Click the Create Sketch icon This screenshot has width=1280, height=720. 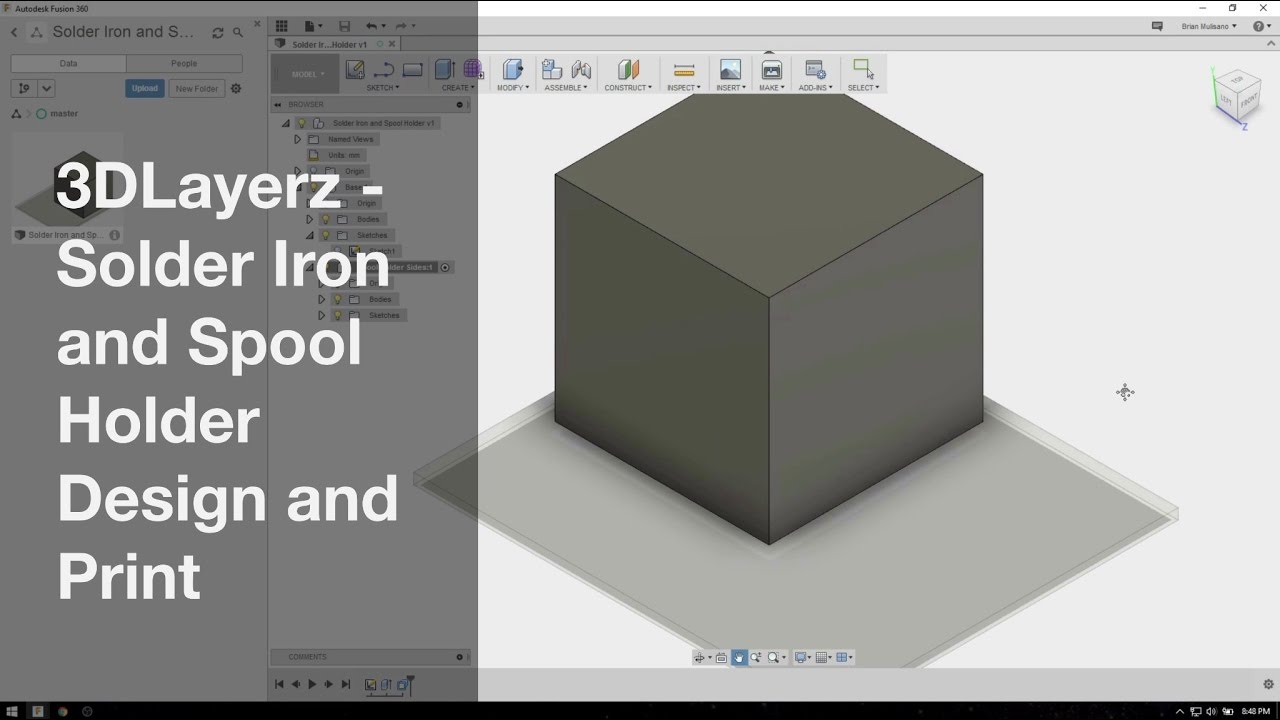355,69
